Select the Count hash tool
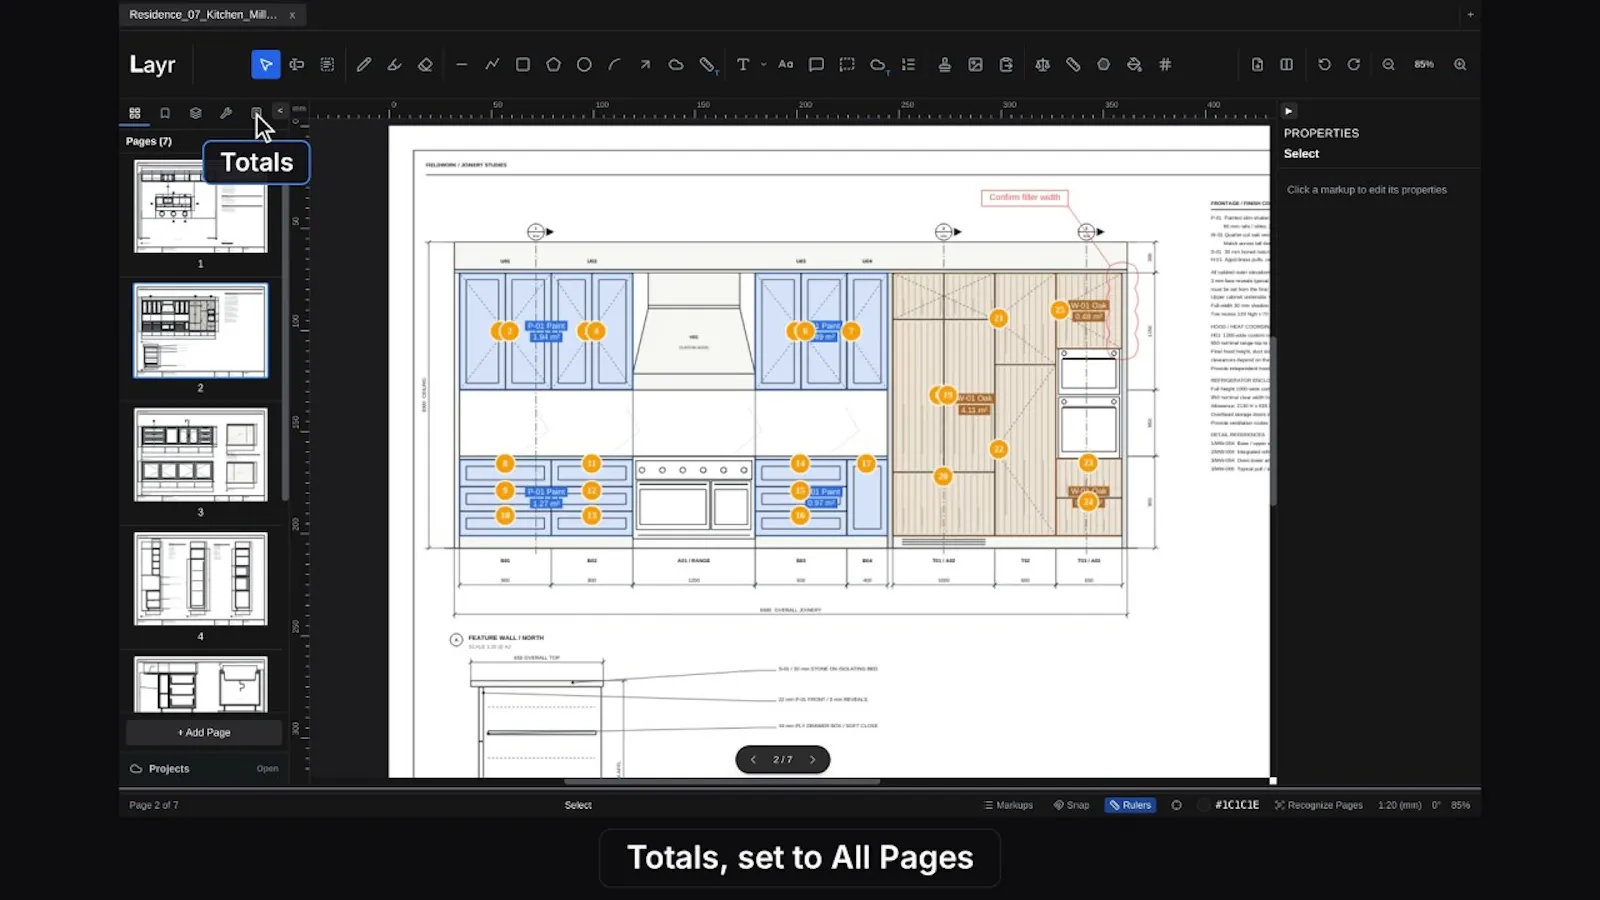The width and height of the screenshot is (1600, 900). pyautogui.click(x=1165, y=64)
